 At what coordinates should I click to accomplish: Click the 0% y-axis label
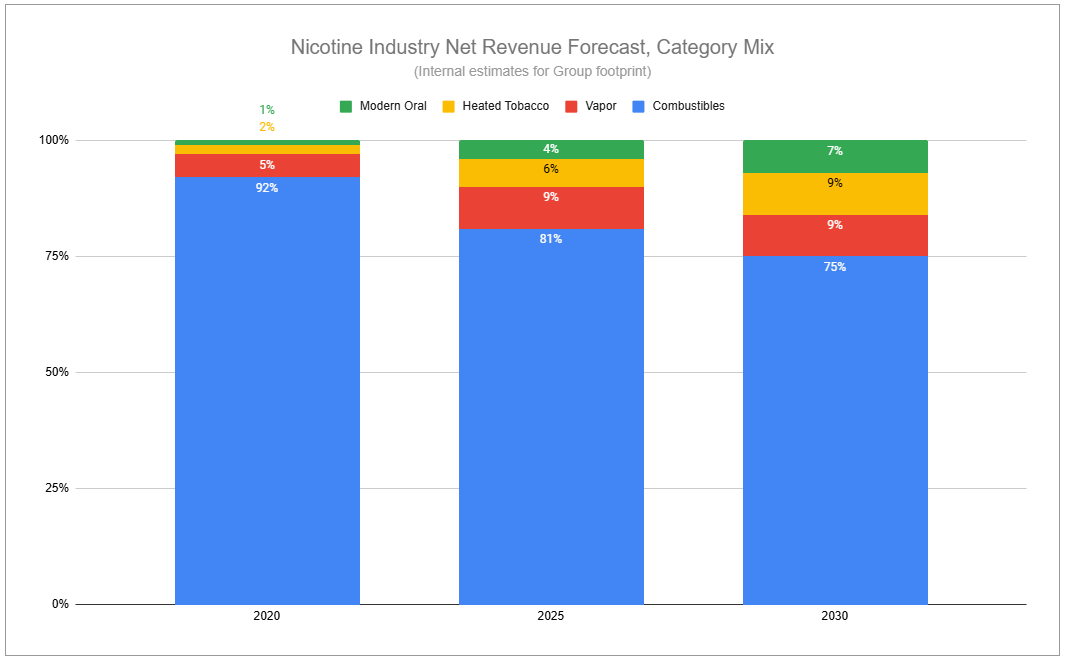(x=60, y=604)
